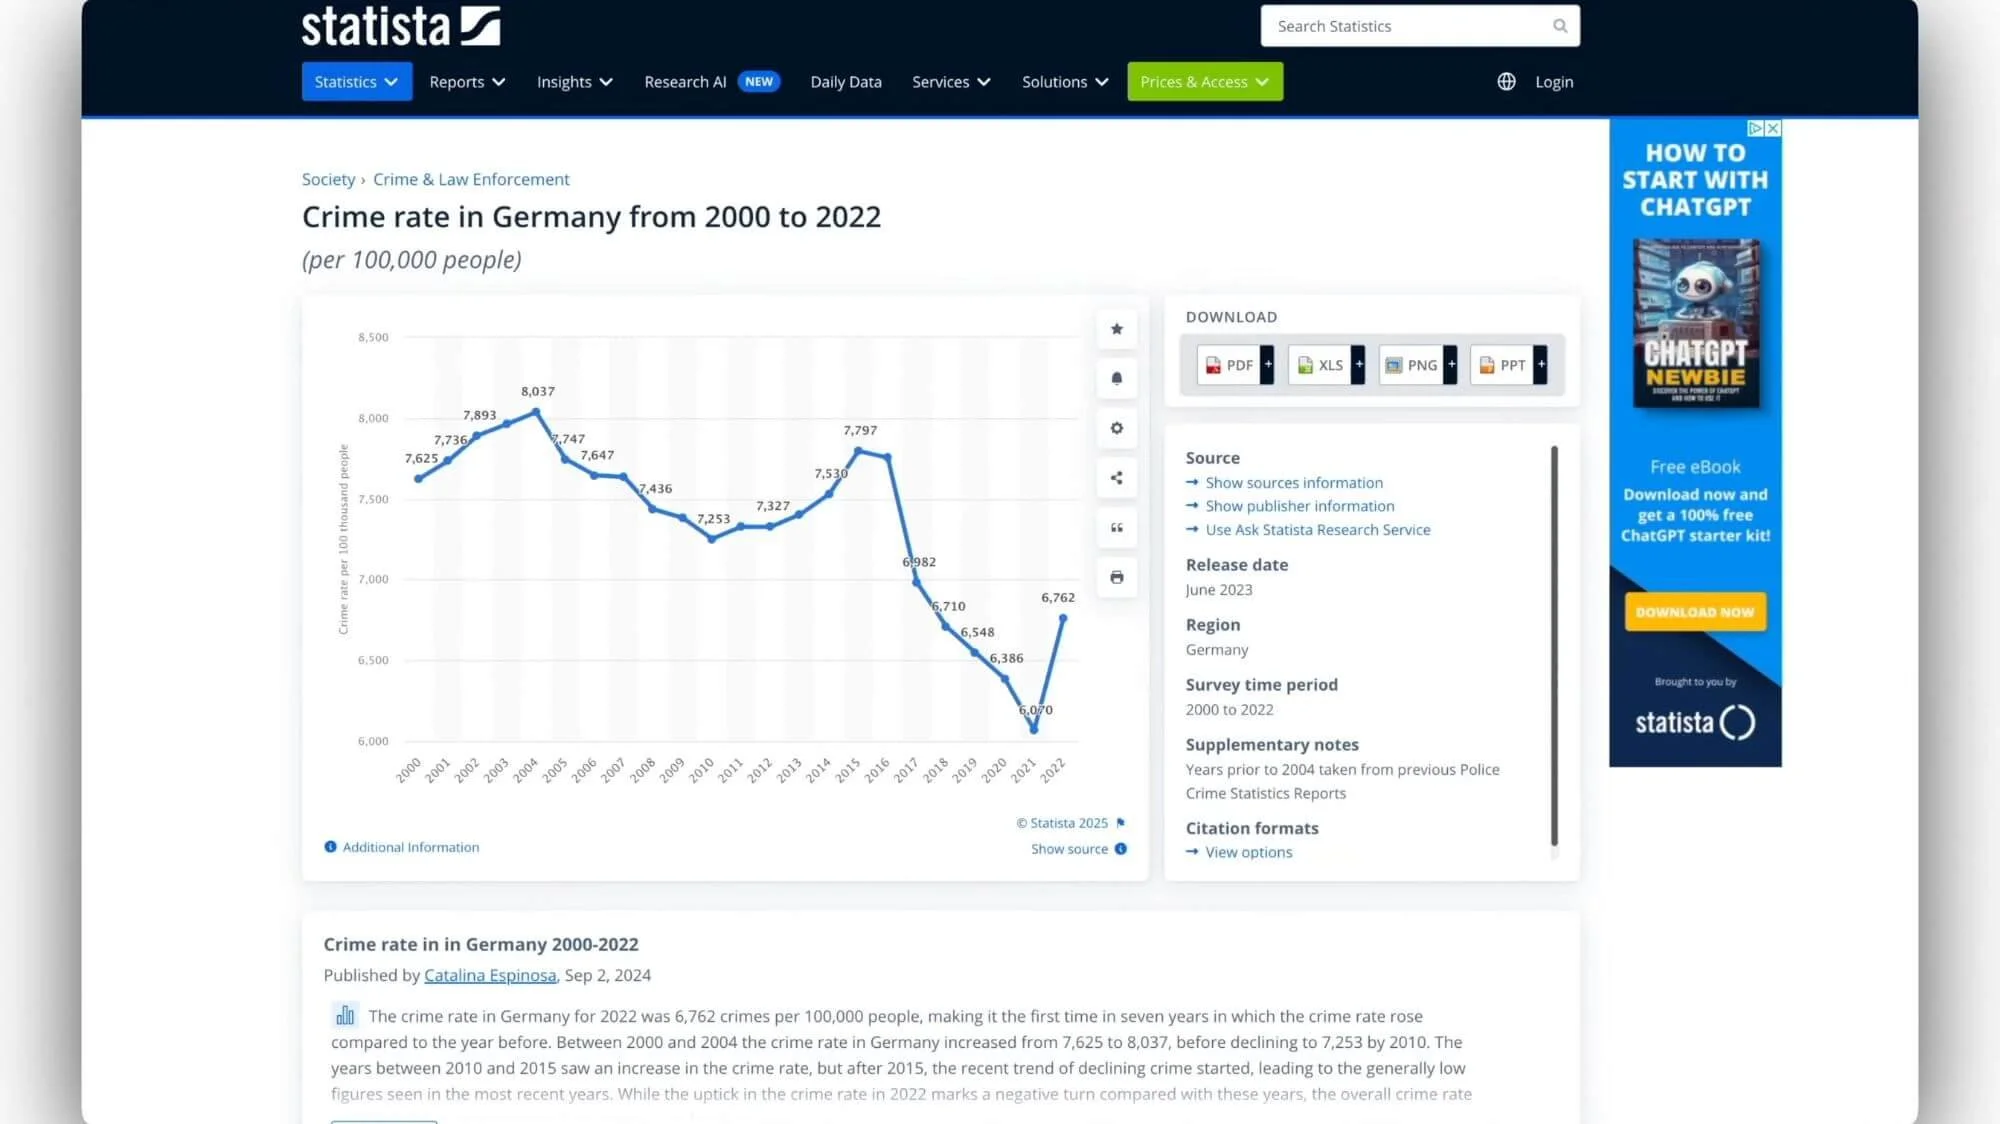2000x1124 pixels.
Task: Open the Insights menu
Action: coord(574,82)
